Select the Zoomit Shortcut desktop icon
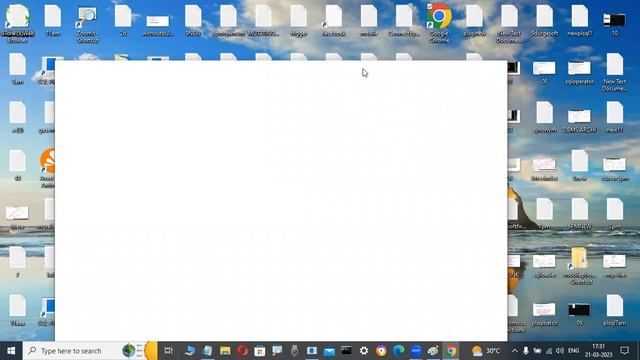The height and width of the screenshot is (360, 640). [x=87, y=24]
